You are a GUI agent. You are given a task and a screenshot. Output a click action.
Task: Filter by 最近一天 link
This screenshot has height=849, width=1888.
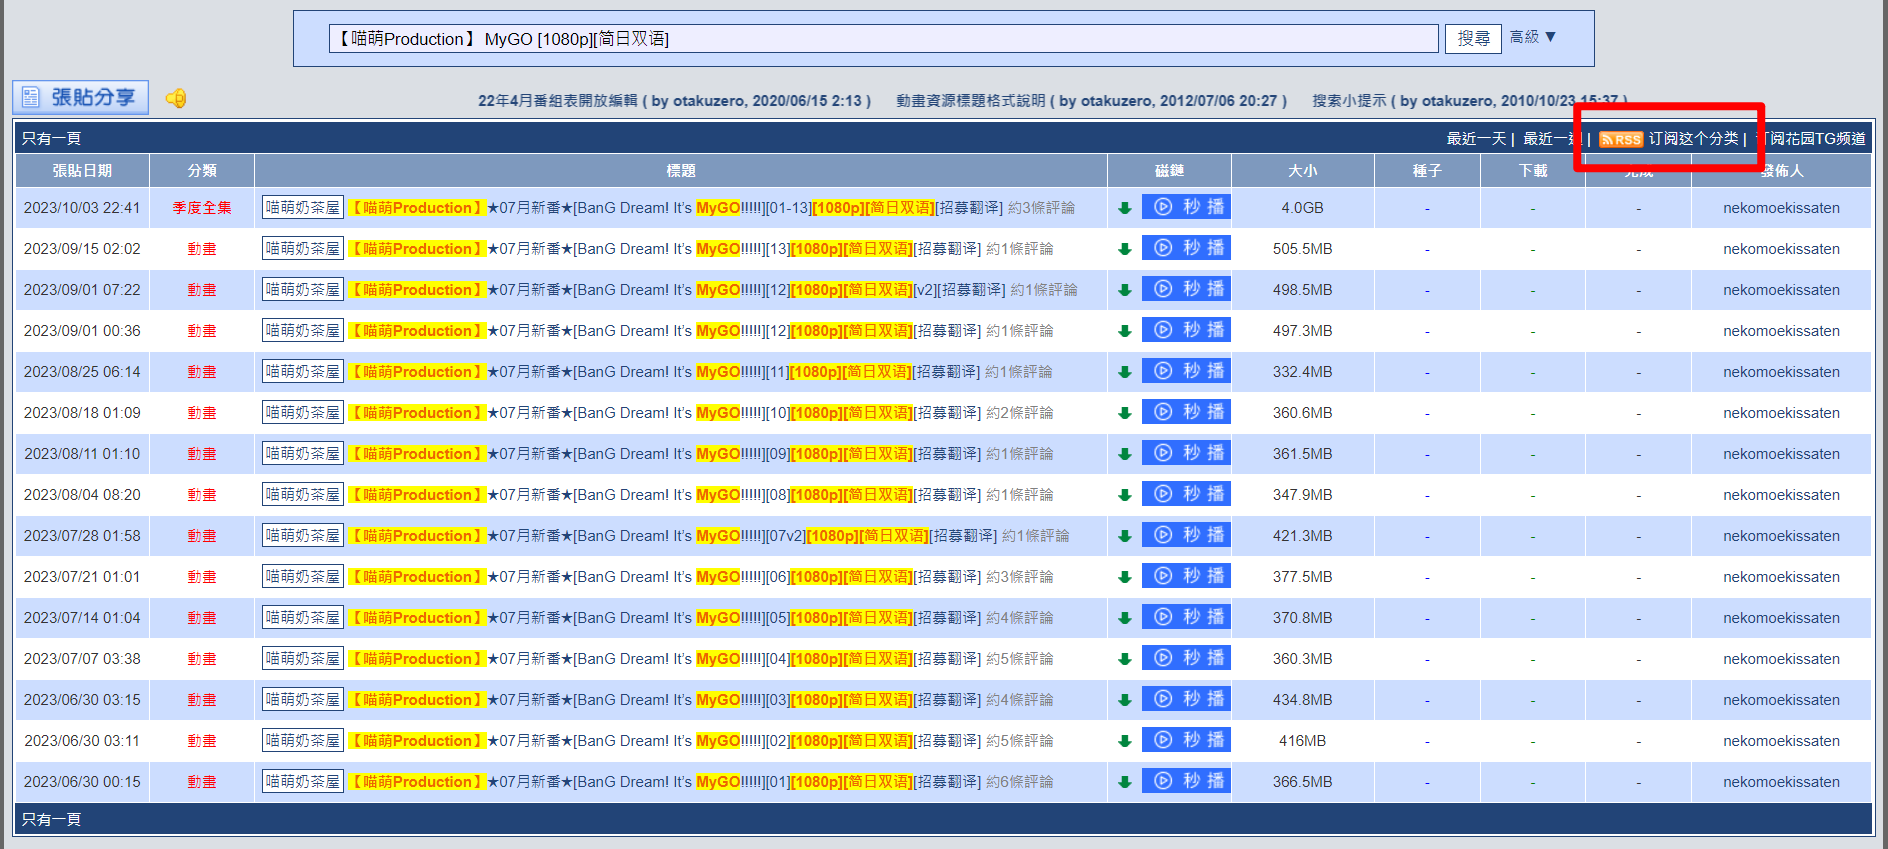1476,139
